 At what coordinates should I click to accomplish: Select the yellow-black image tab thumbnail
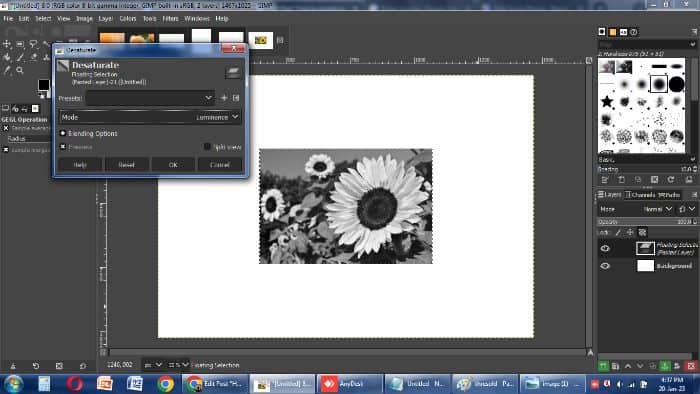[x=260, y=40]
